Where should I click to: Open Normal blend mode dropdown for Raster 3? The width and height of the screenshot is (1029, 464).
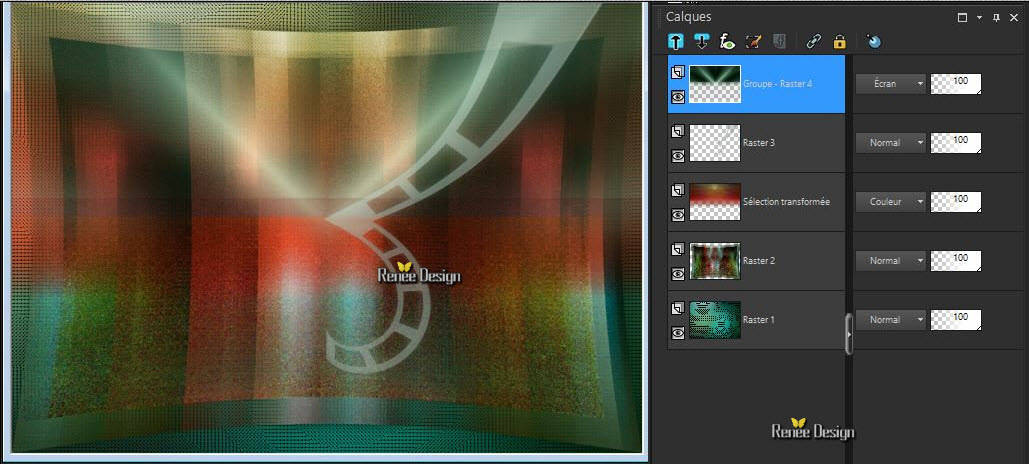(x=891, y=142)
